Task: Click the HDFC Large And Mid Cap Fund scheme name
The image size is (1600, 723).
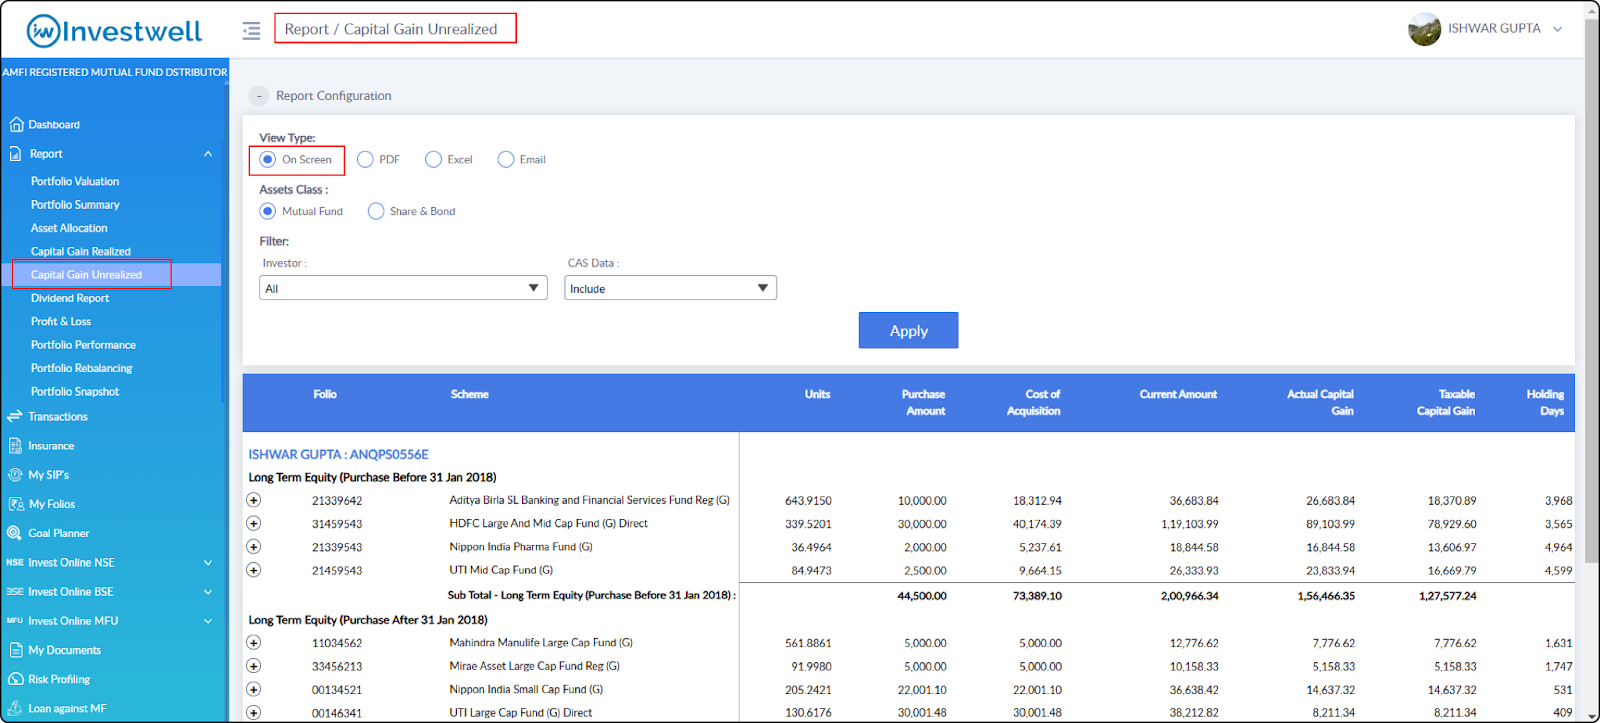Action: (x=548, y=523)
